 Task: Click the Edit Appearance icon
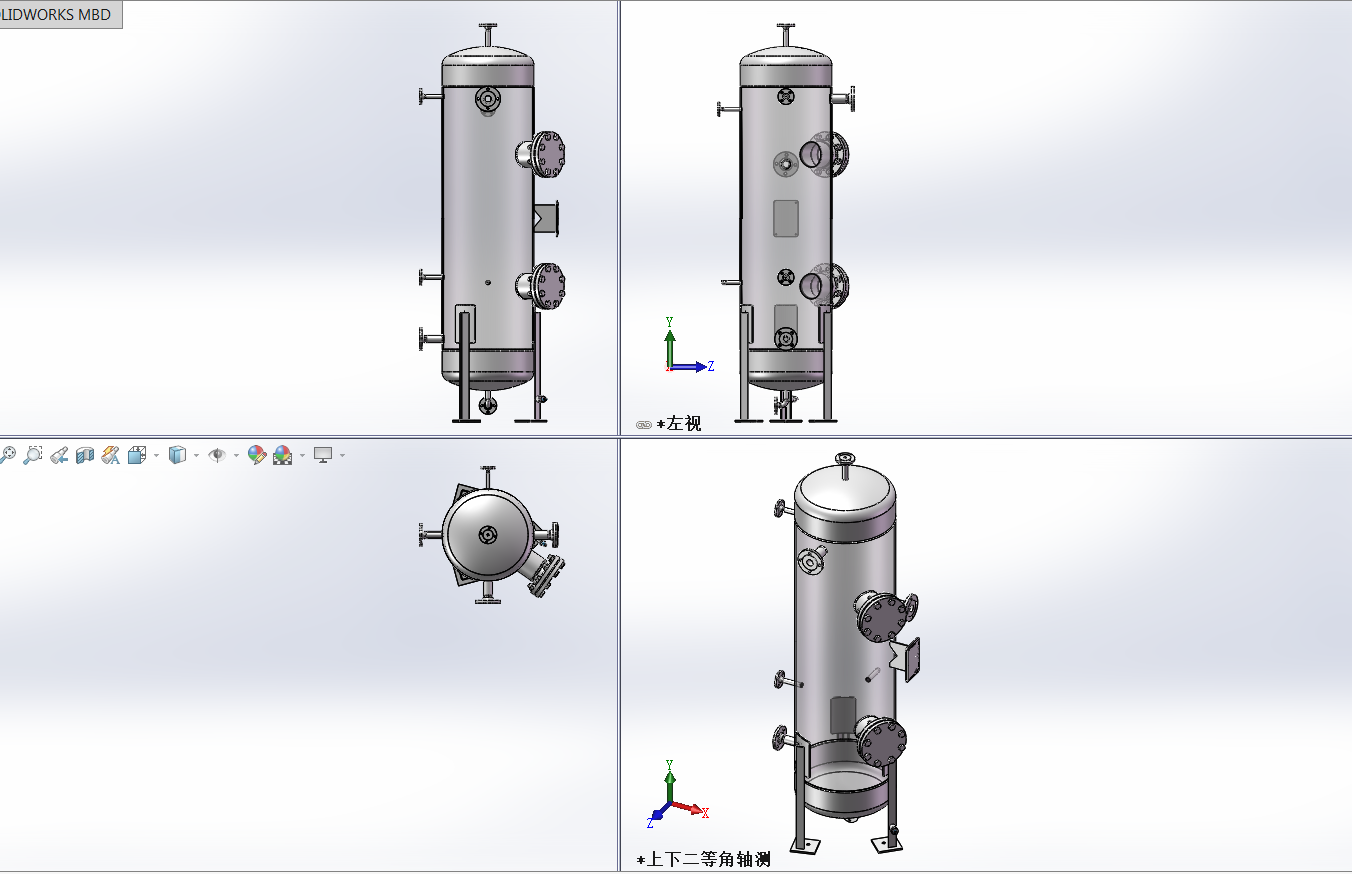257,455
